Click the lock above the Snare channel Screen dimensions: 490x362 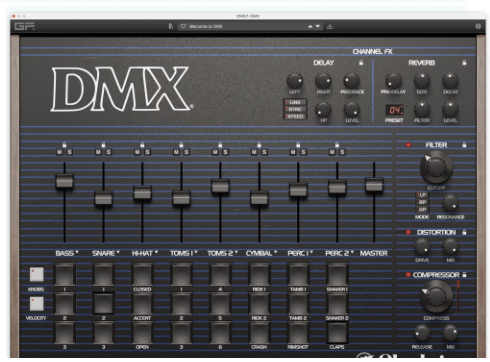click(x=103, y=145)
